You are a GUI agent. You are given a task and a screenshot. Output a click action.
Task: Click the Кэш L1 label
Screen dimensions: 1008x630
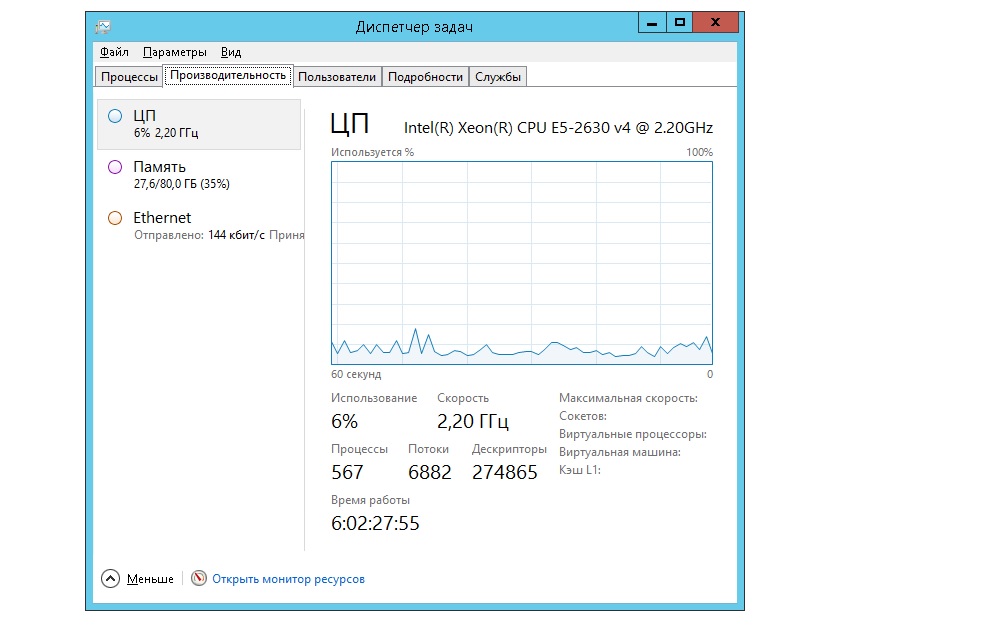[x=580, y=470]
